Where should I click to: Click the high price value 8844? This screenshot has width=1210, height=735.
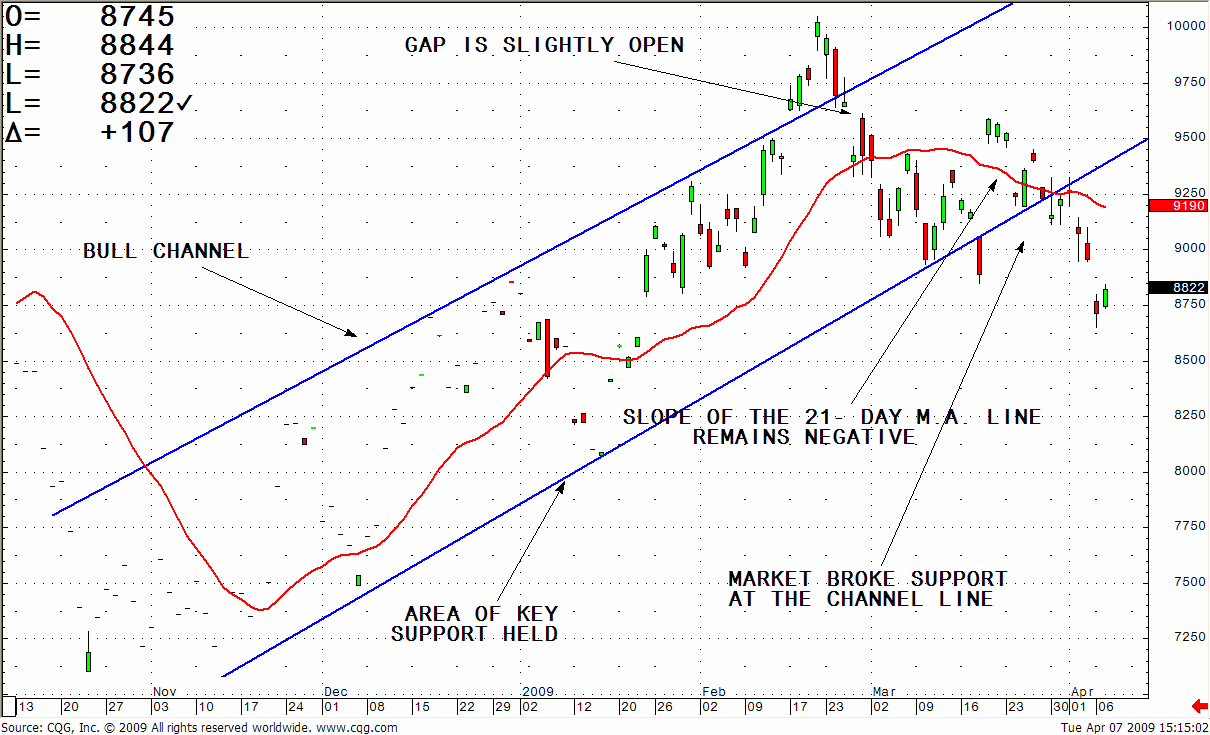pyautogui.click(x=137, y=45)
